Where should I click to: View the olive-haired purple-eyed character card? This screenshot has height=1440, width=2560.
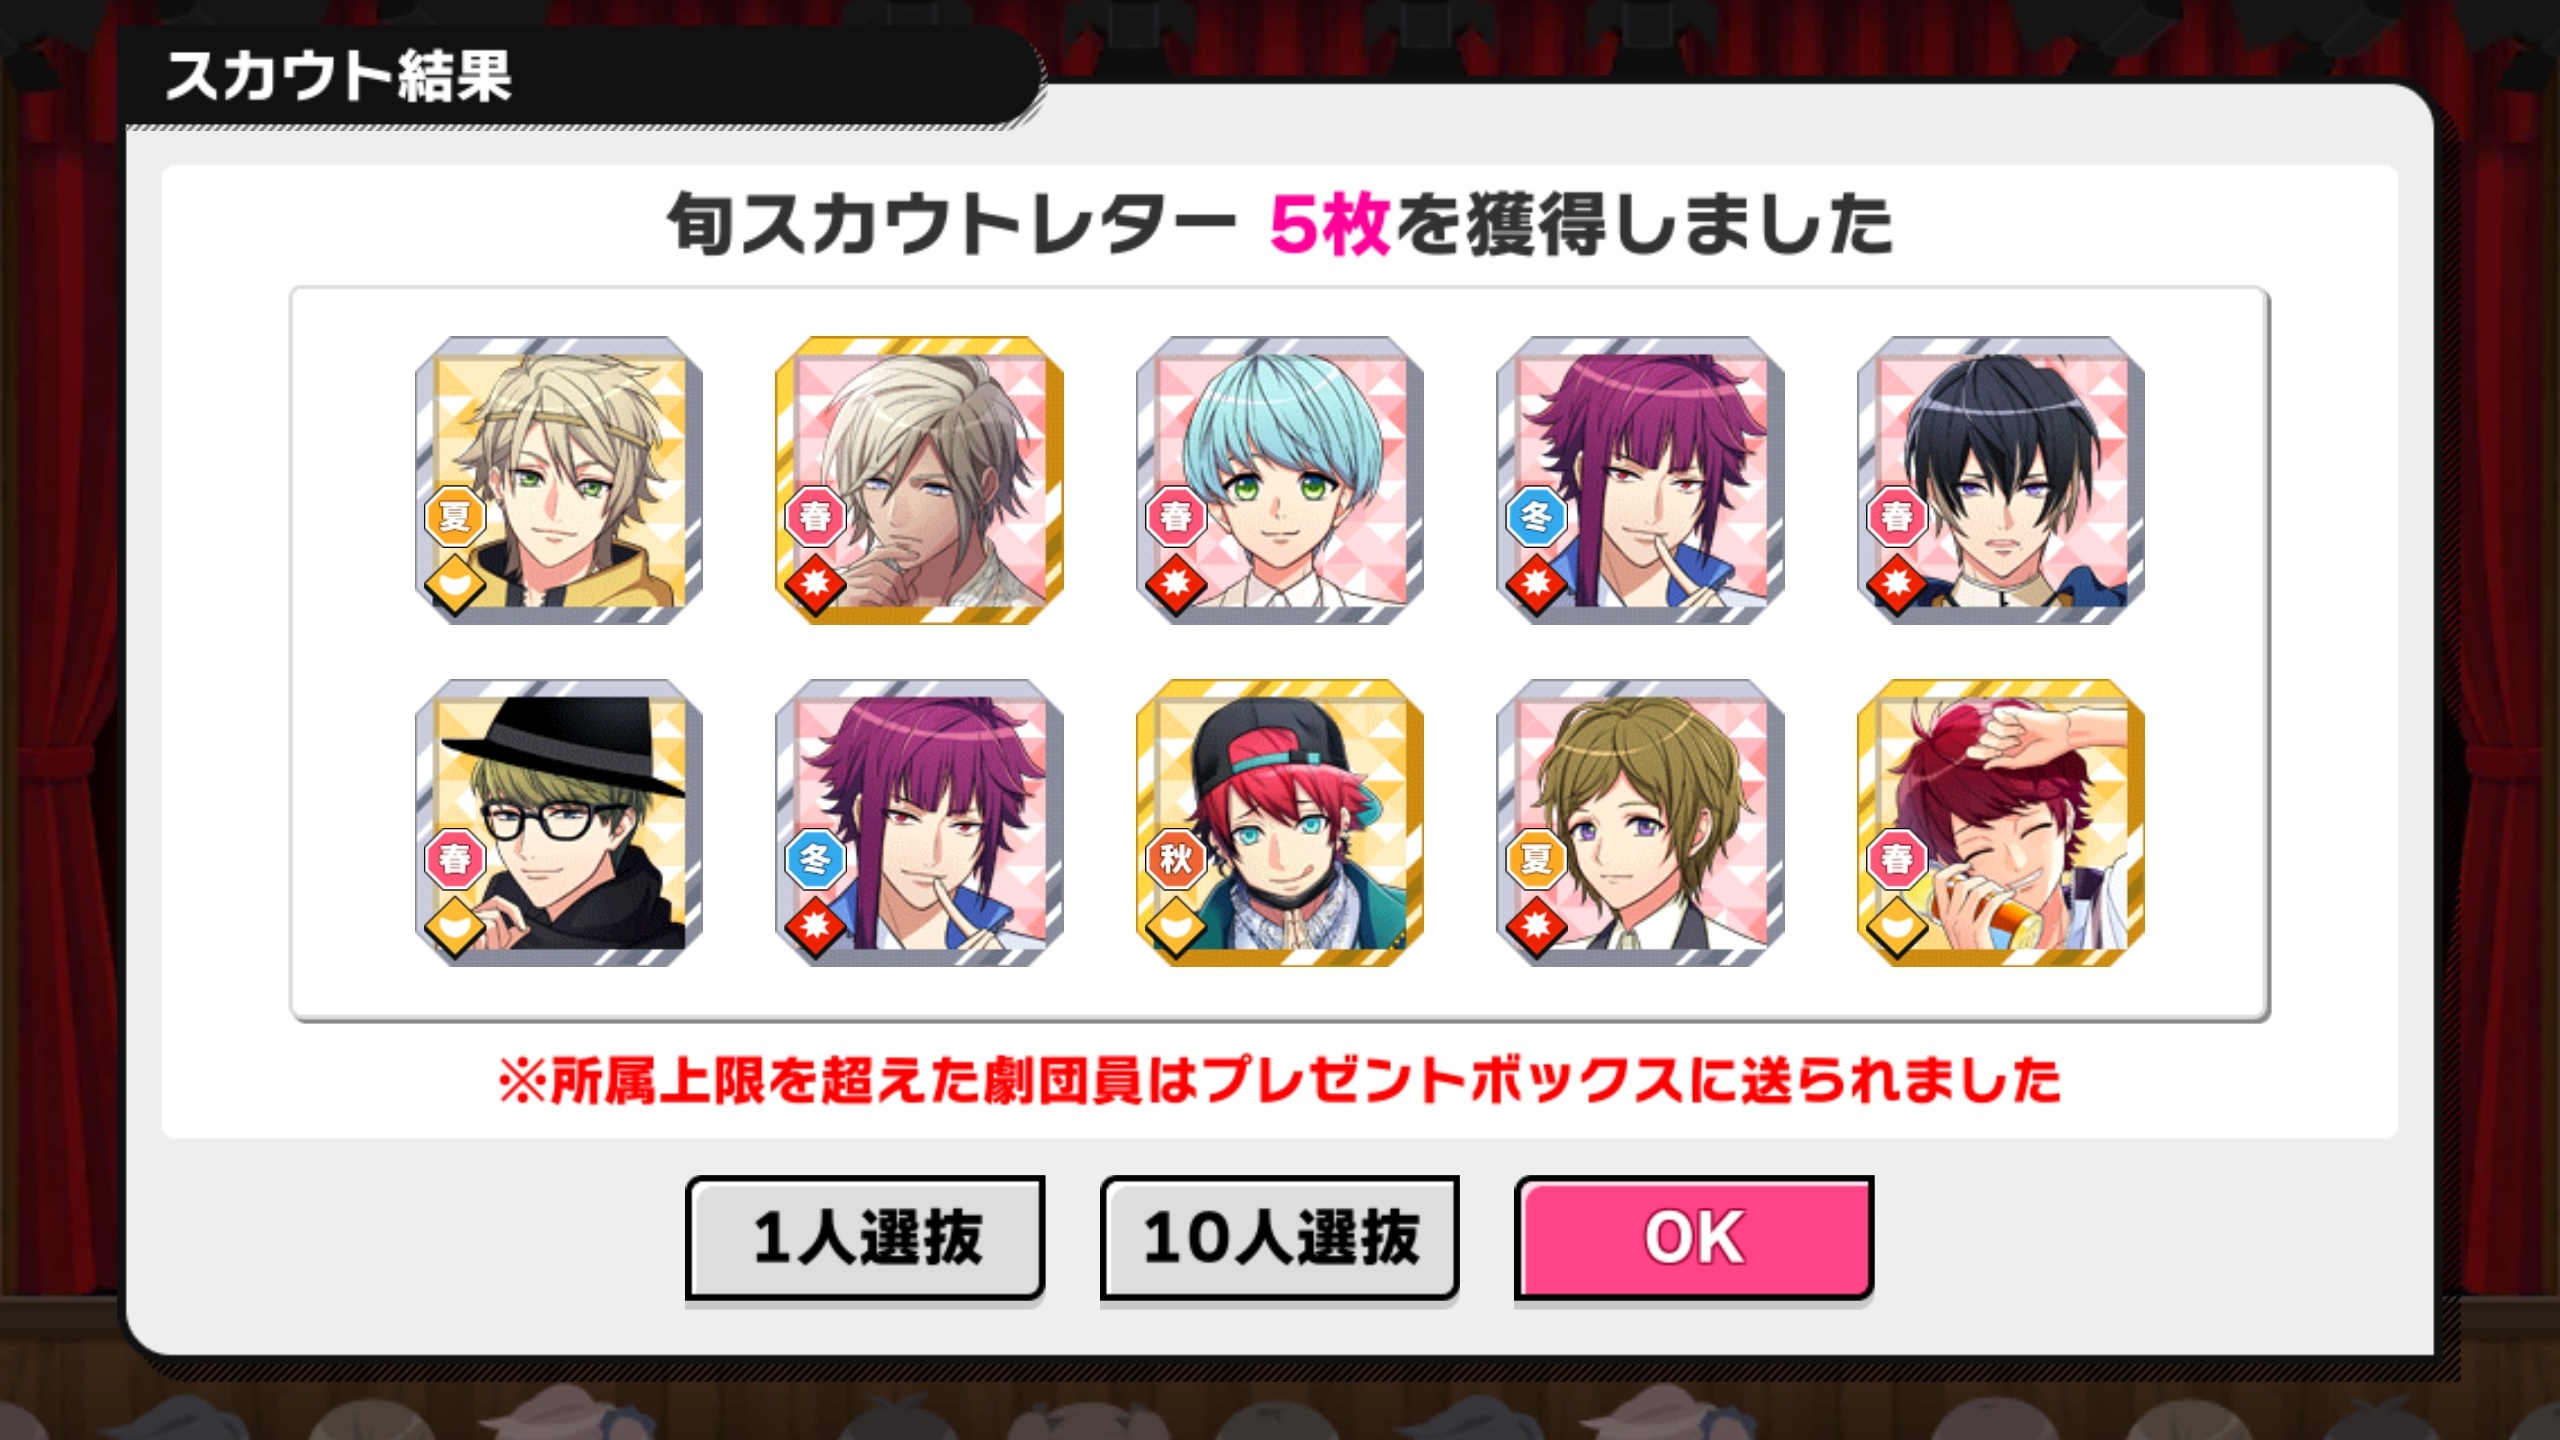point(1640,823)
